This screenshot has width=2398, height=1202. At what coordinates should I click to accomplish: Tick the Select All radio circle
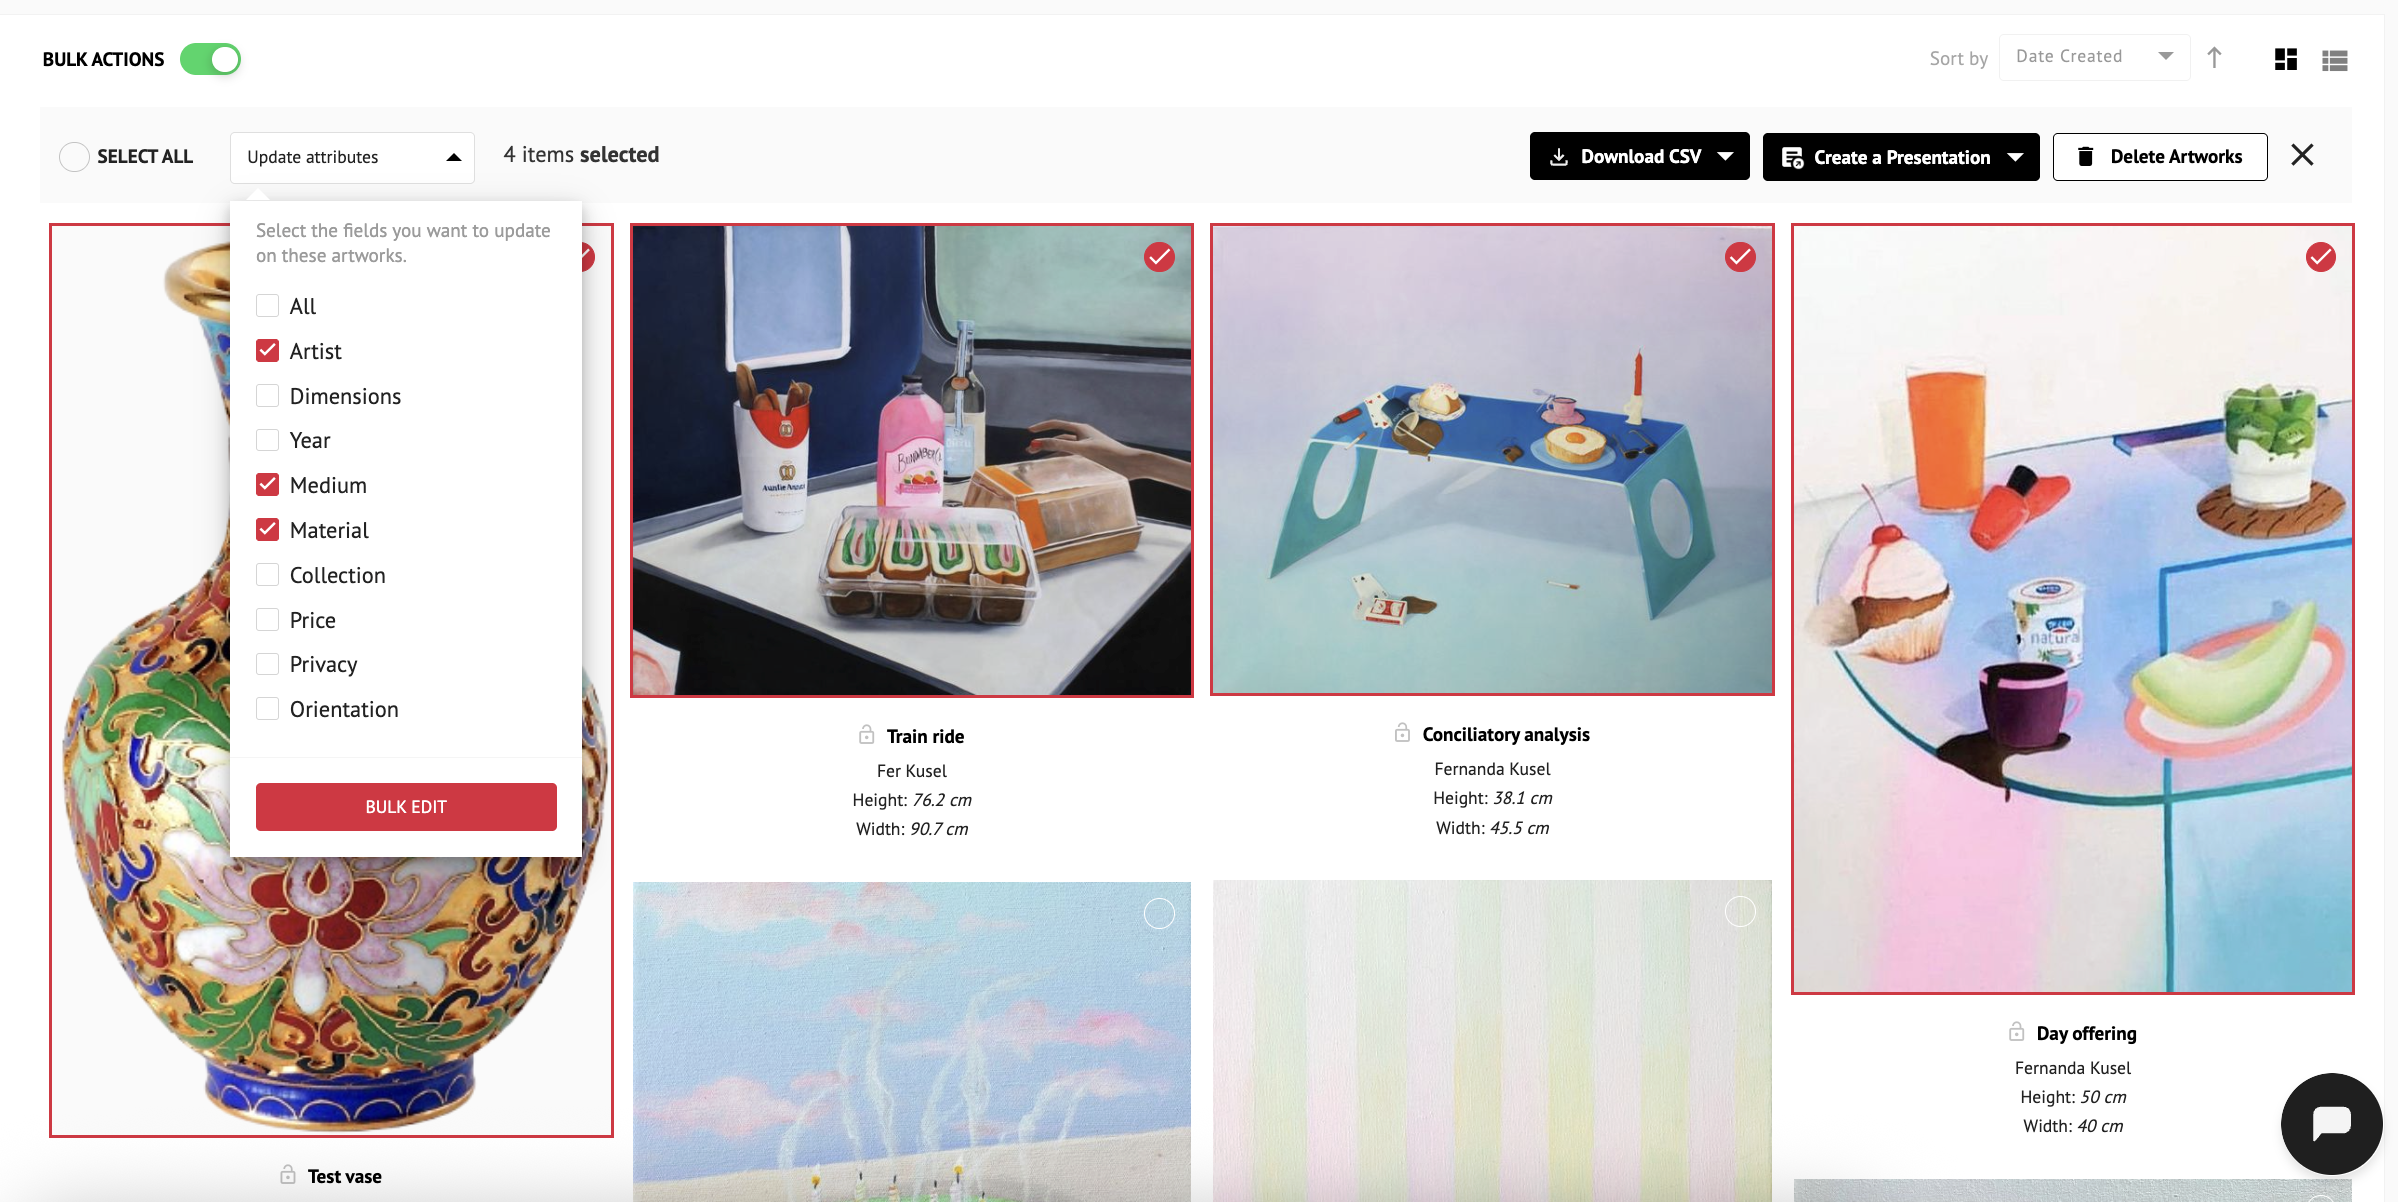coord(74,157)
